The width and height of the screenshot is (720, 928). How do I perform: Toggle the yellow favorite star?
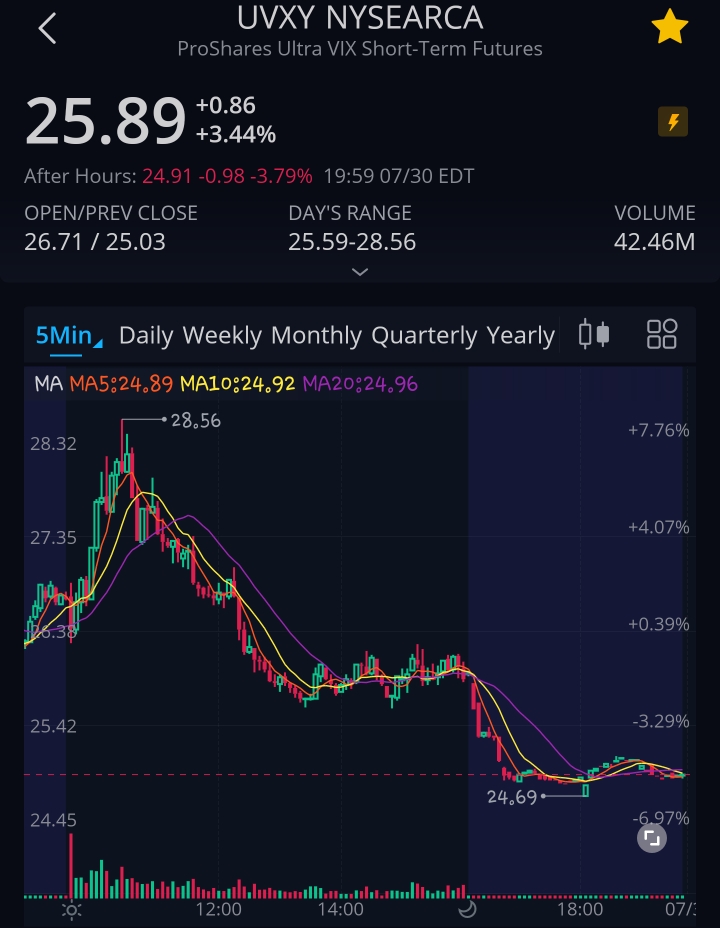pos(670,27)
